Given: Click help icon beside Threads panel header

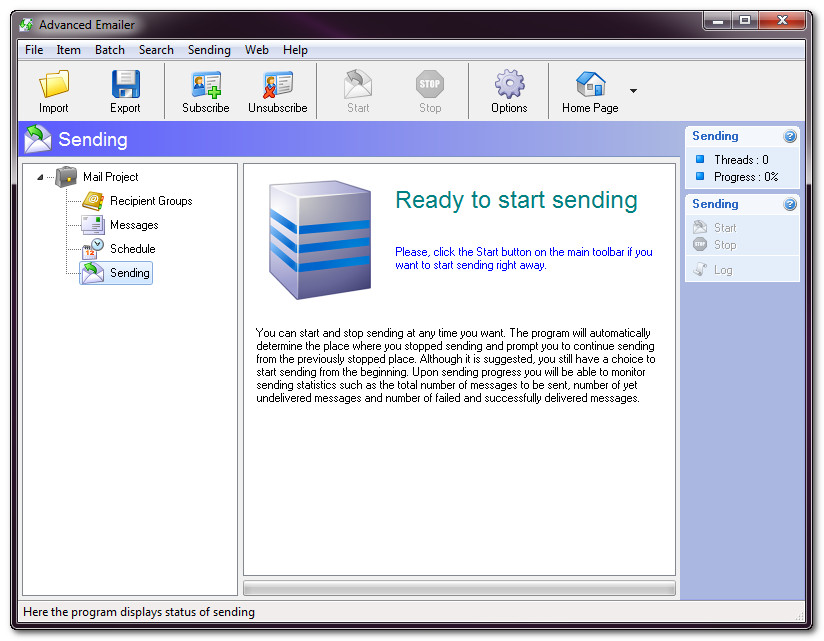Looking at the screenshot, I should 790,137.
